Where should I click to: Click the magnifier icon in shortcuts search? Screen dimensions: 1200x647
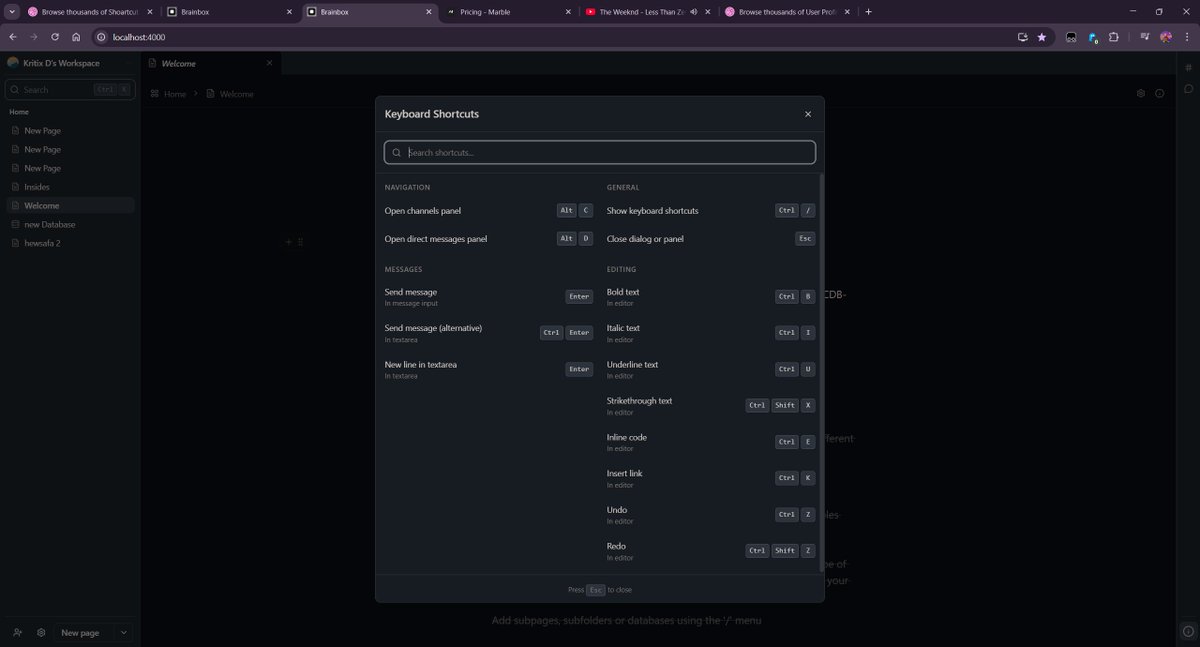pos(397,153)
